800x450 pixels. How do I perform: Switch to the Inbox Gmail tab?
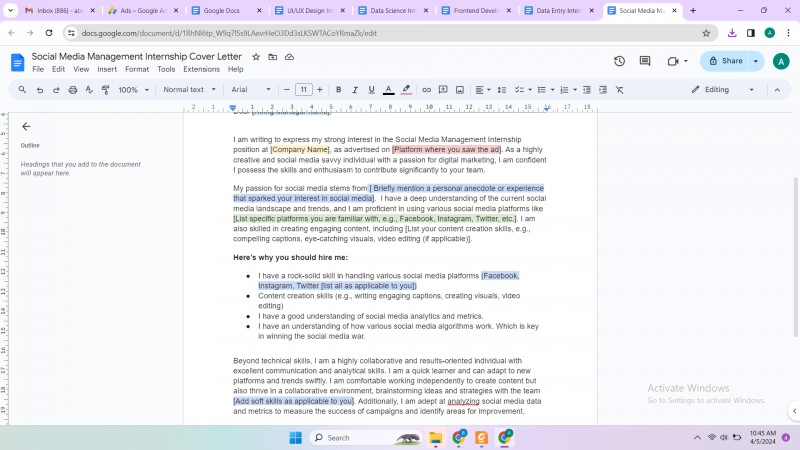60,11
